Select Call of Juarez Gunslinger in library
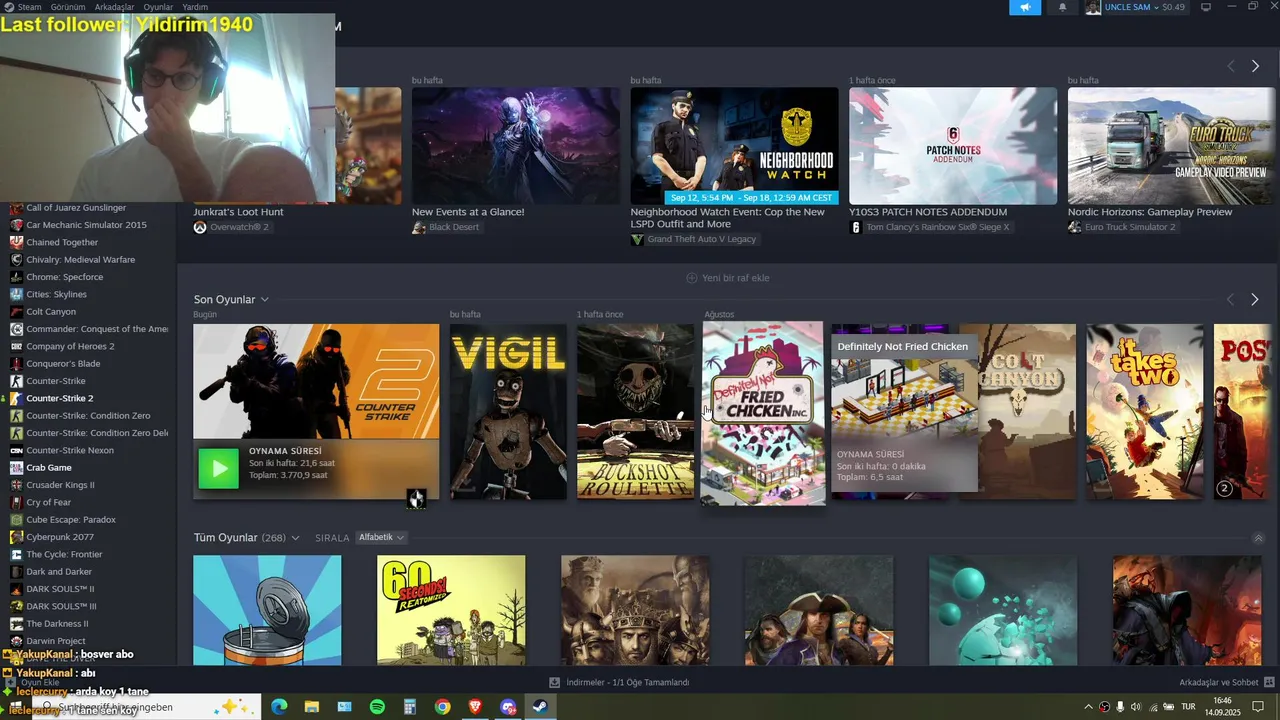This screenshot has width=1280, height=720. (76, 208)
